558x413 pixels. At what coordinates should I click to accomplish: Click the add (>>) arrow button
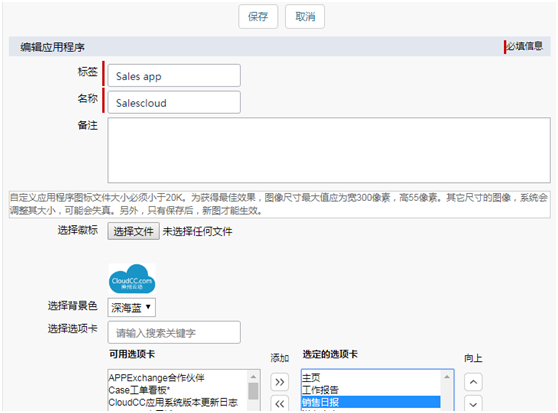[279, 382]
